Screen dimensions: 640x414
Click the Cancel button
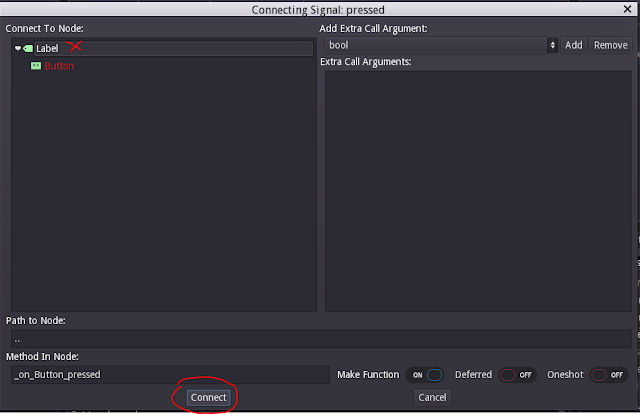[432, 398]
